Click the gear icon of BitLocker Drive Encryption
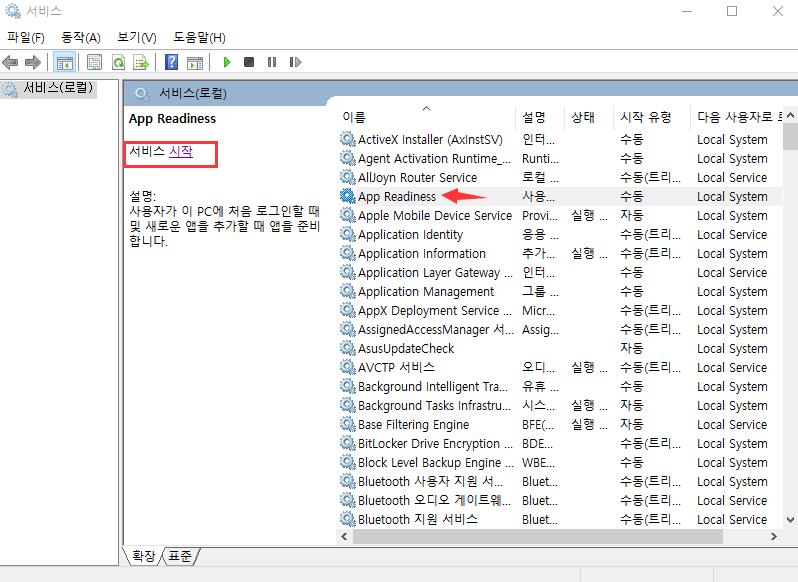Image resolution: width=798 pixels, height=582 pixels. click(x=348, y=443)
